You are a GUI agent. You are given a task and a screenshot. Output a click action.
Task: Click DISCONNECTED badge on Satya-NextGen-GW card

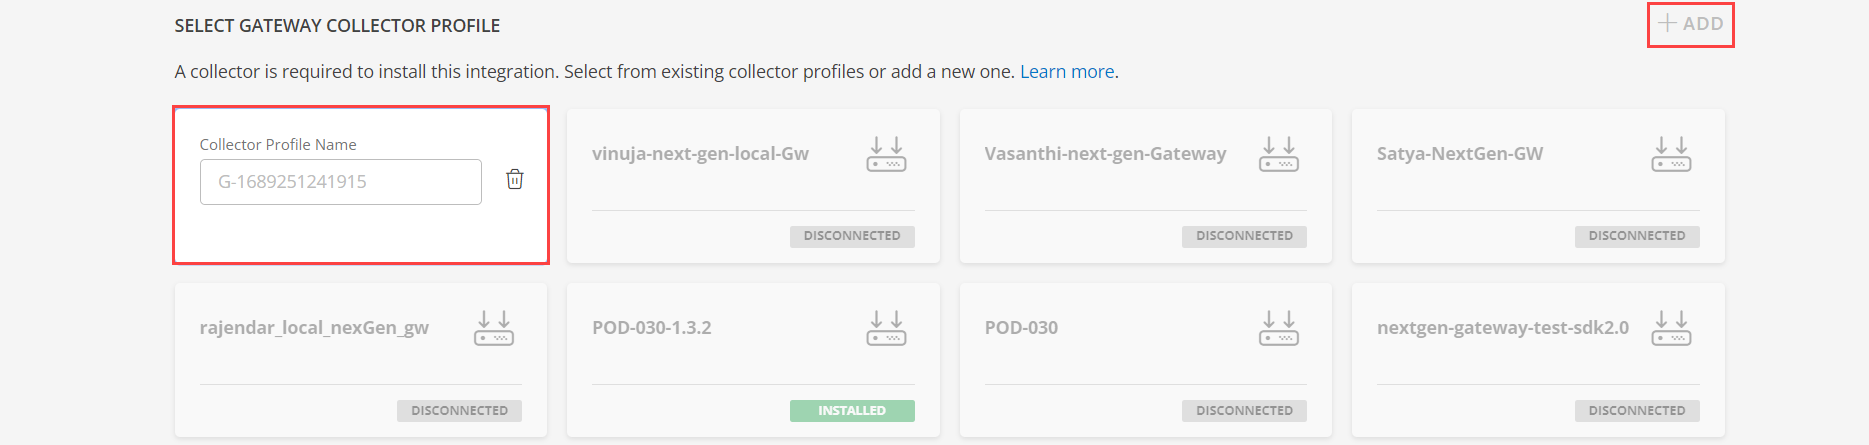[x=1637, y=236]
